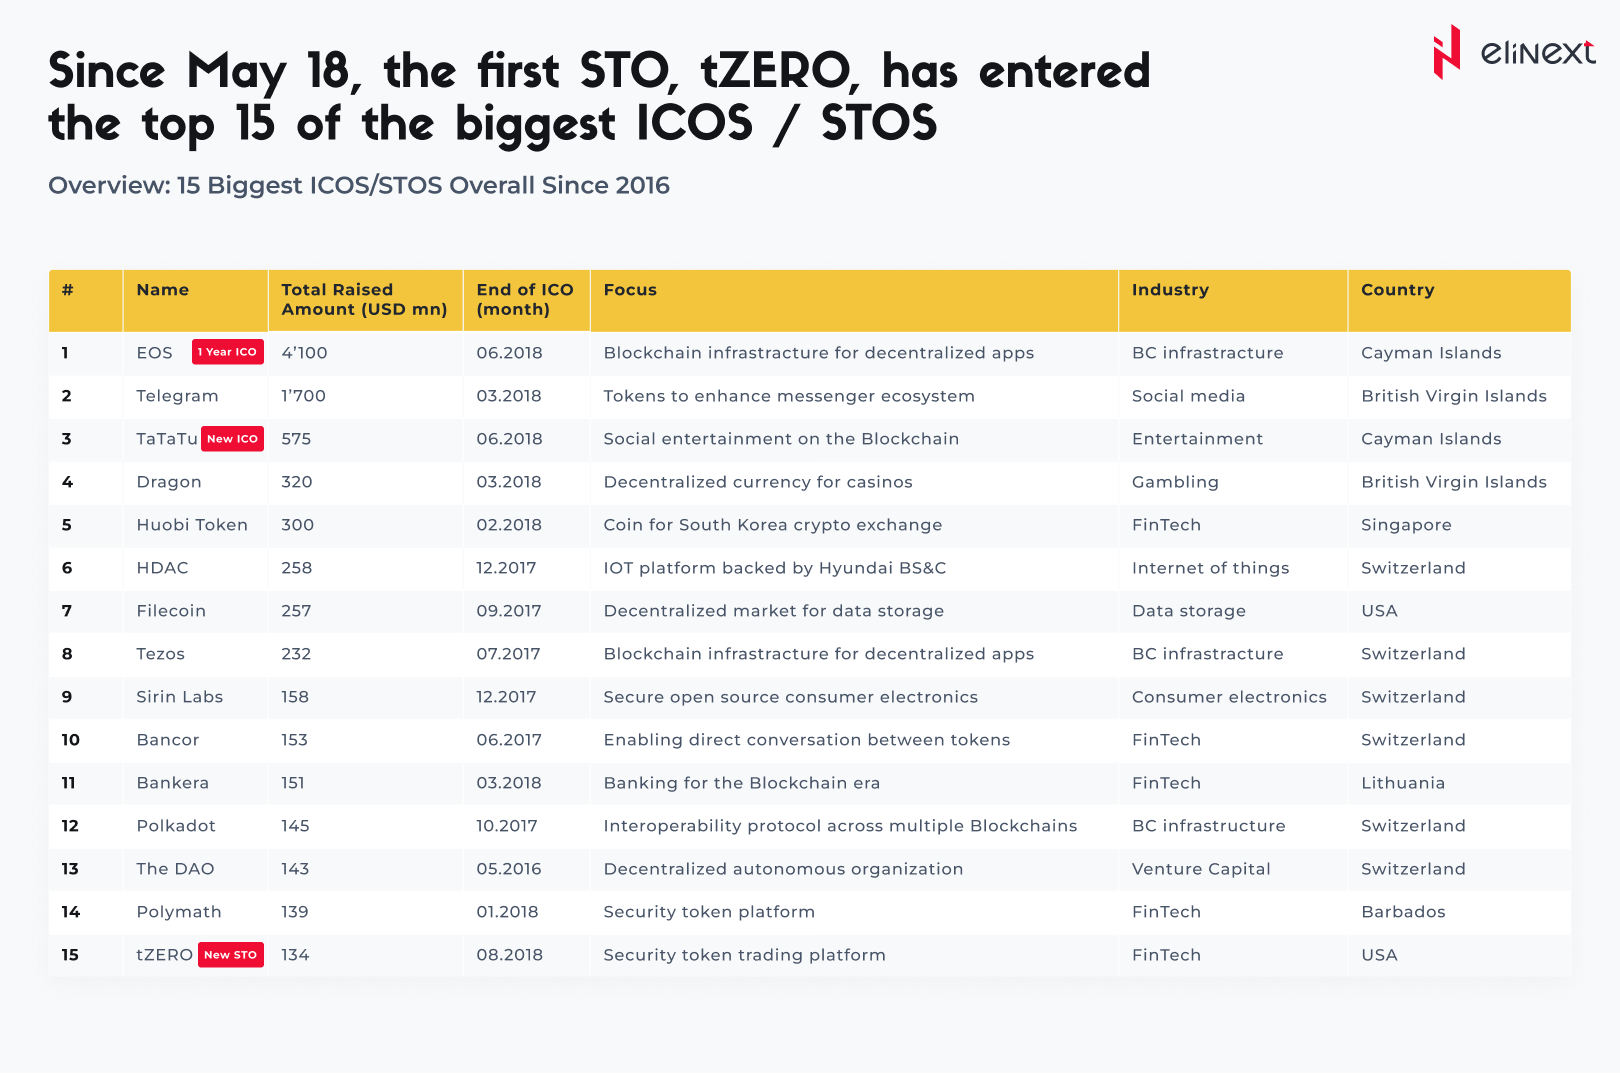Click the Country column header
Screen dimensions: 1620x1073
[x=1397, y=290]
